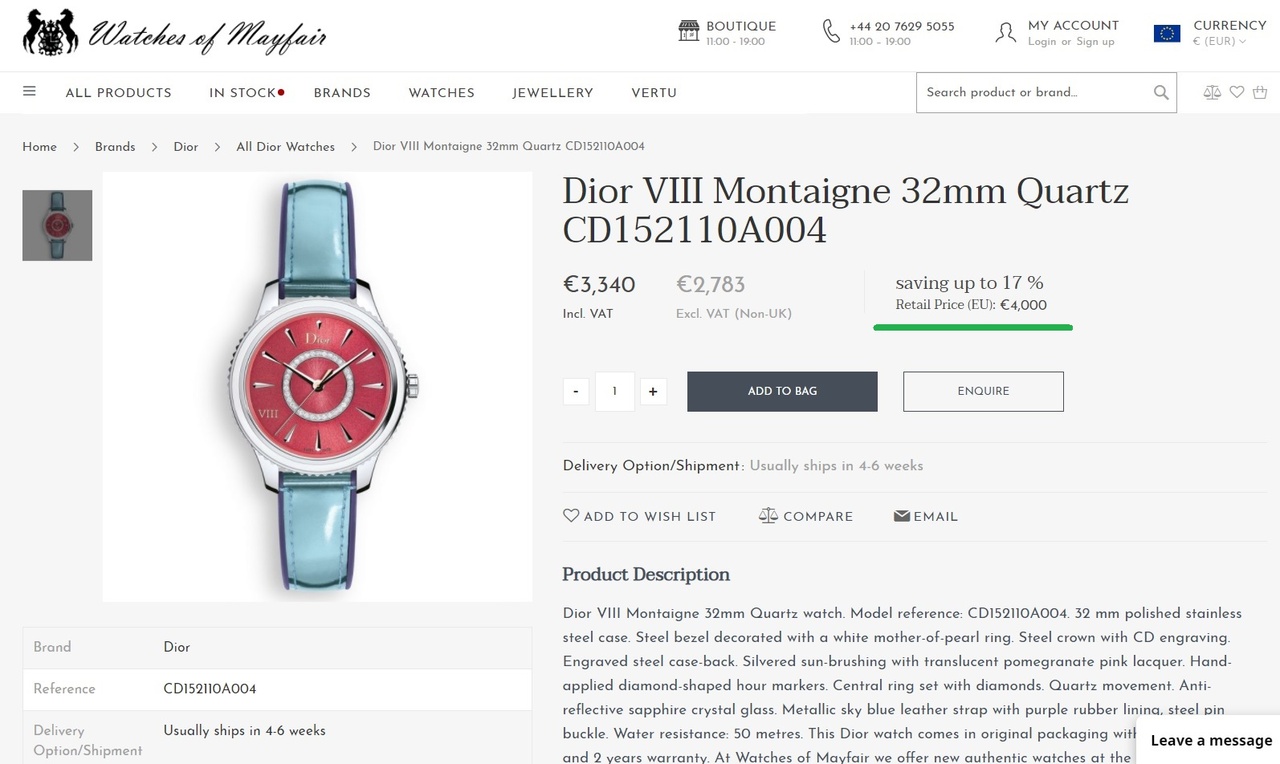Decrease quantity with minus button

(576, 392)
